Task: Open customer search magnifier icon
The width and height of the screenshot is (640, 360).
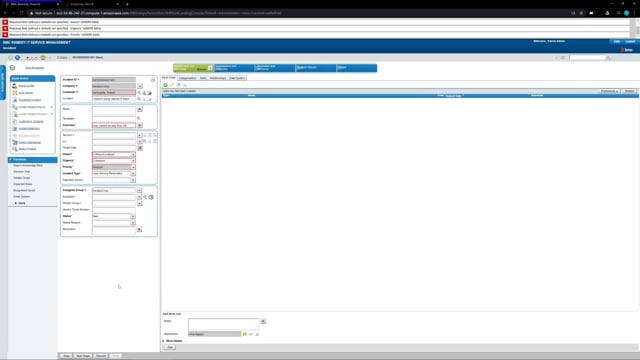Action: pyautogui.click(x=139, y=93)
